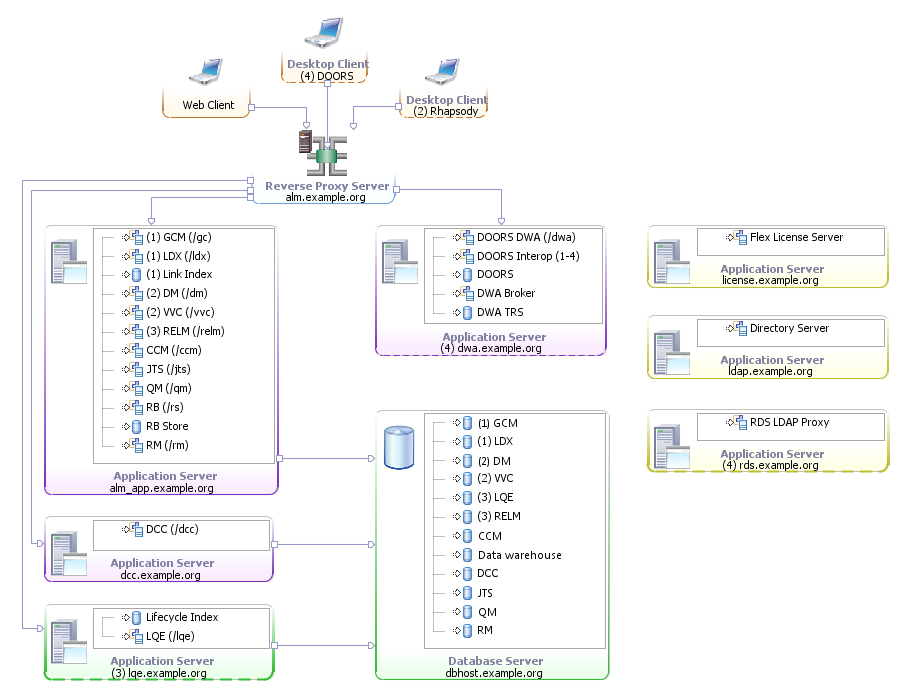Click the (4) dwa.example.org hostname label
The height and width of the screenshot is (691, 900).
pos(491,348)
